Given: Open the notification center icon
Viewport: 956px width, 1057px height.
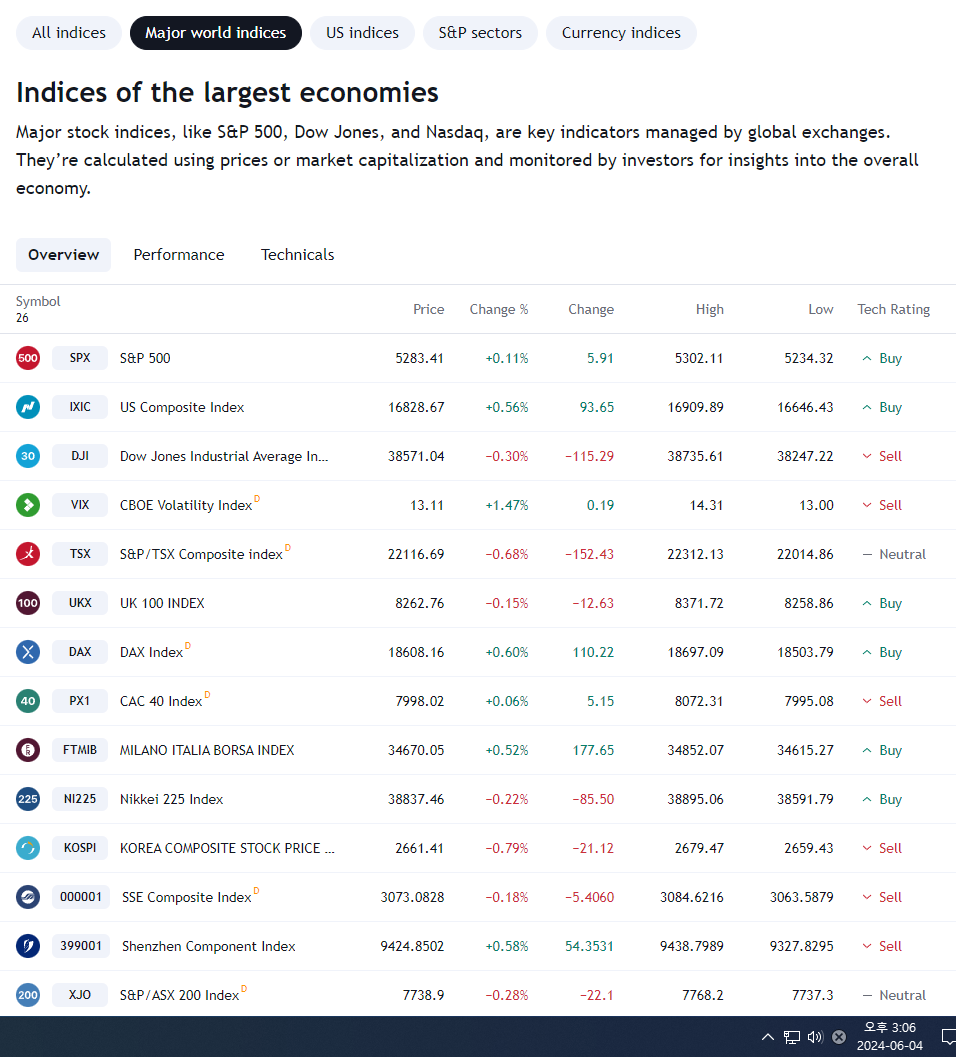Looking at the screenshot, I should tap(948, 1037).
